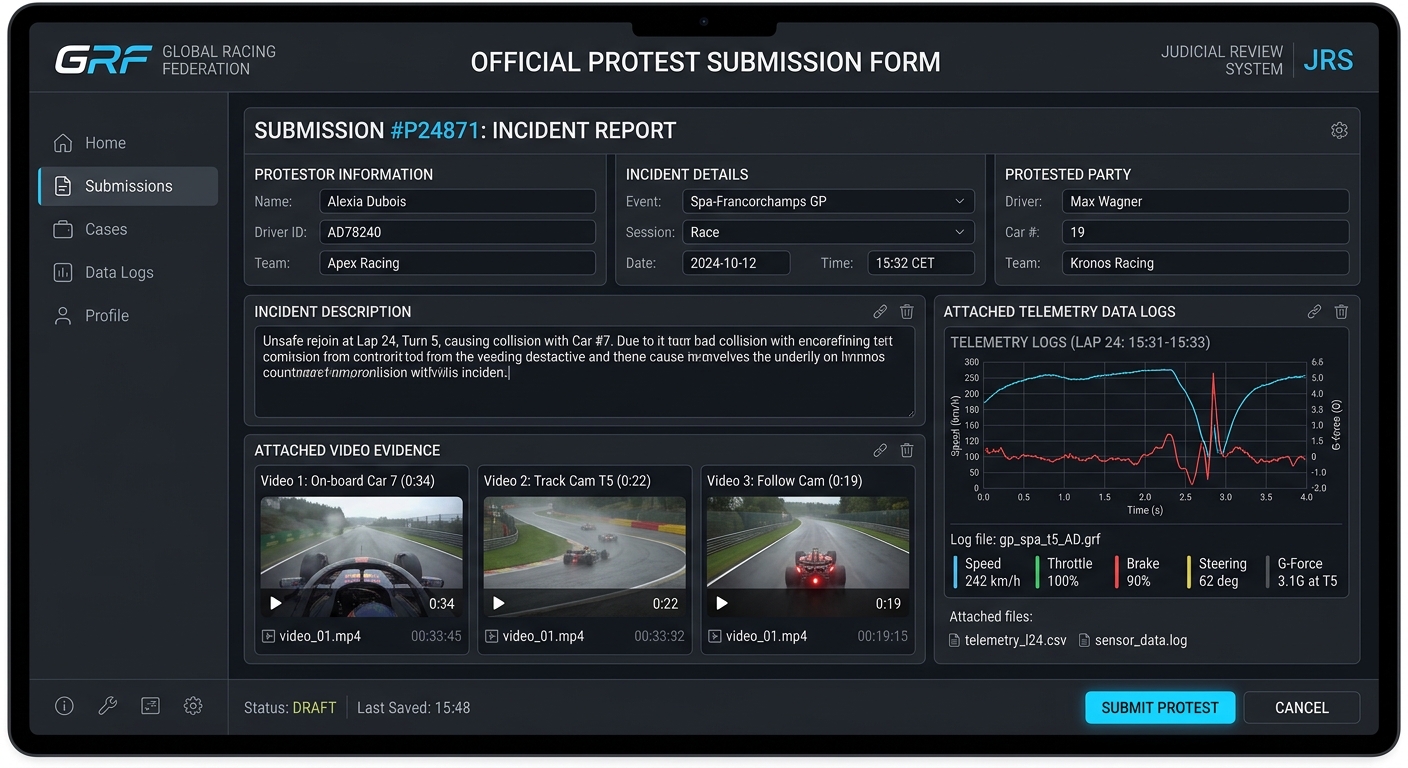Click the file icon next to 00:19:15
The image size is (1408, 768).
point(714,636)
